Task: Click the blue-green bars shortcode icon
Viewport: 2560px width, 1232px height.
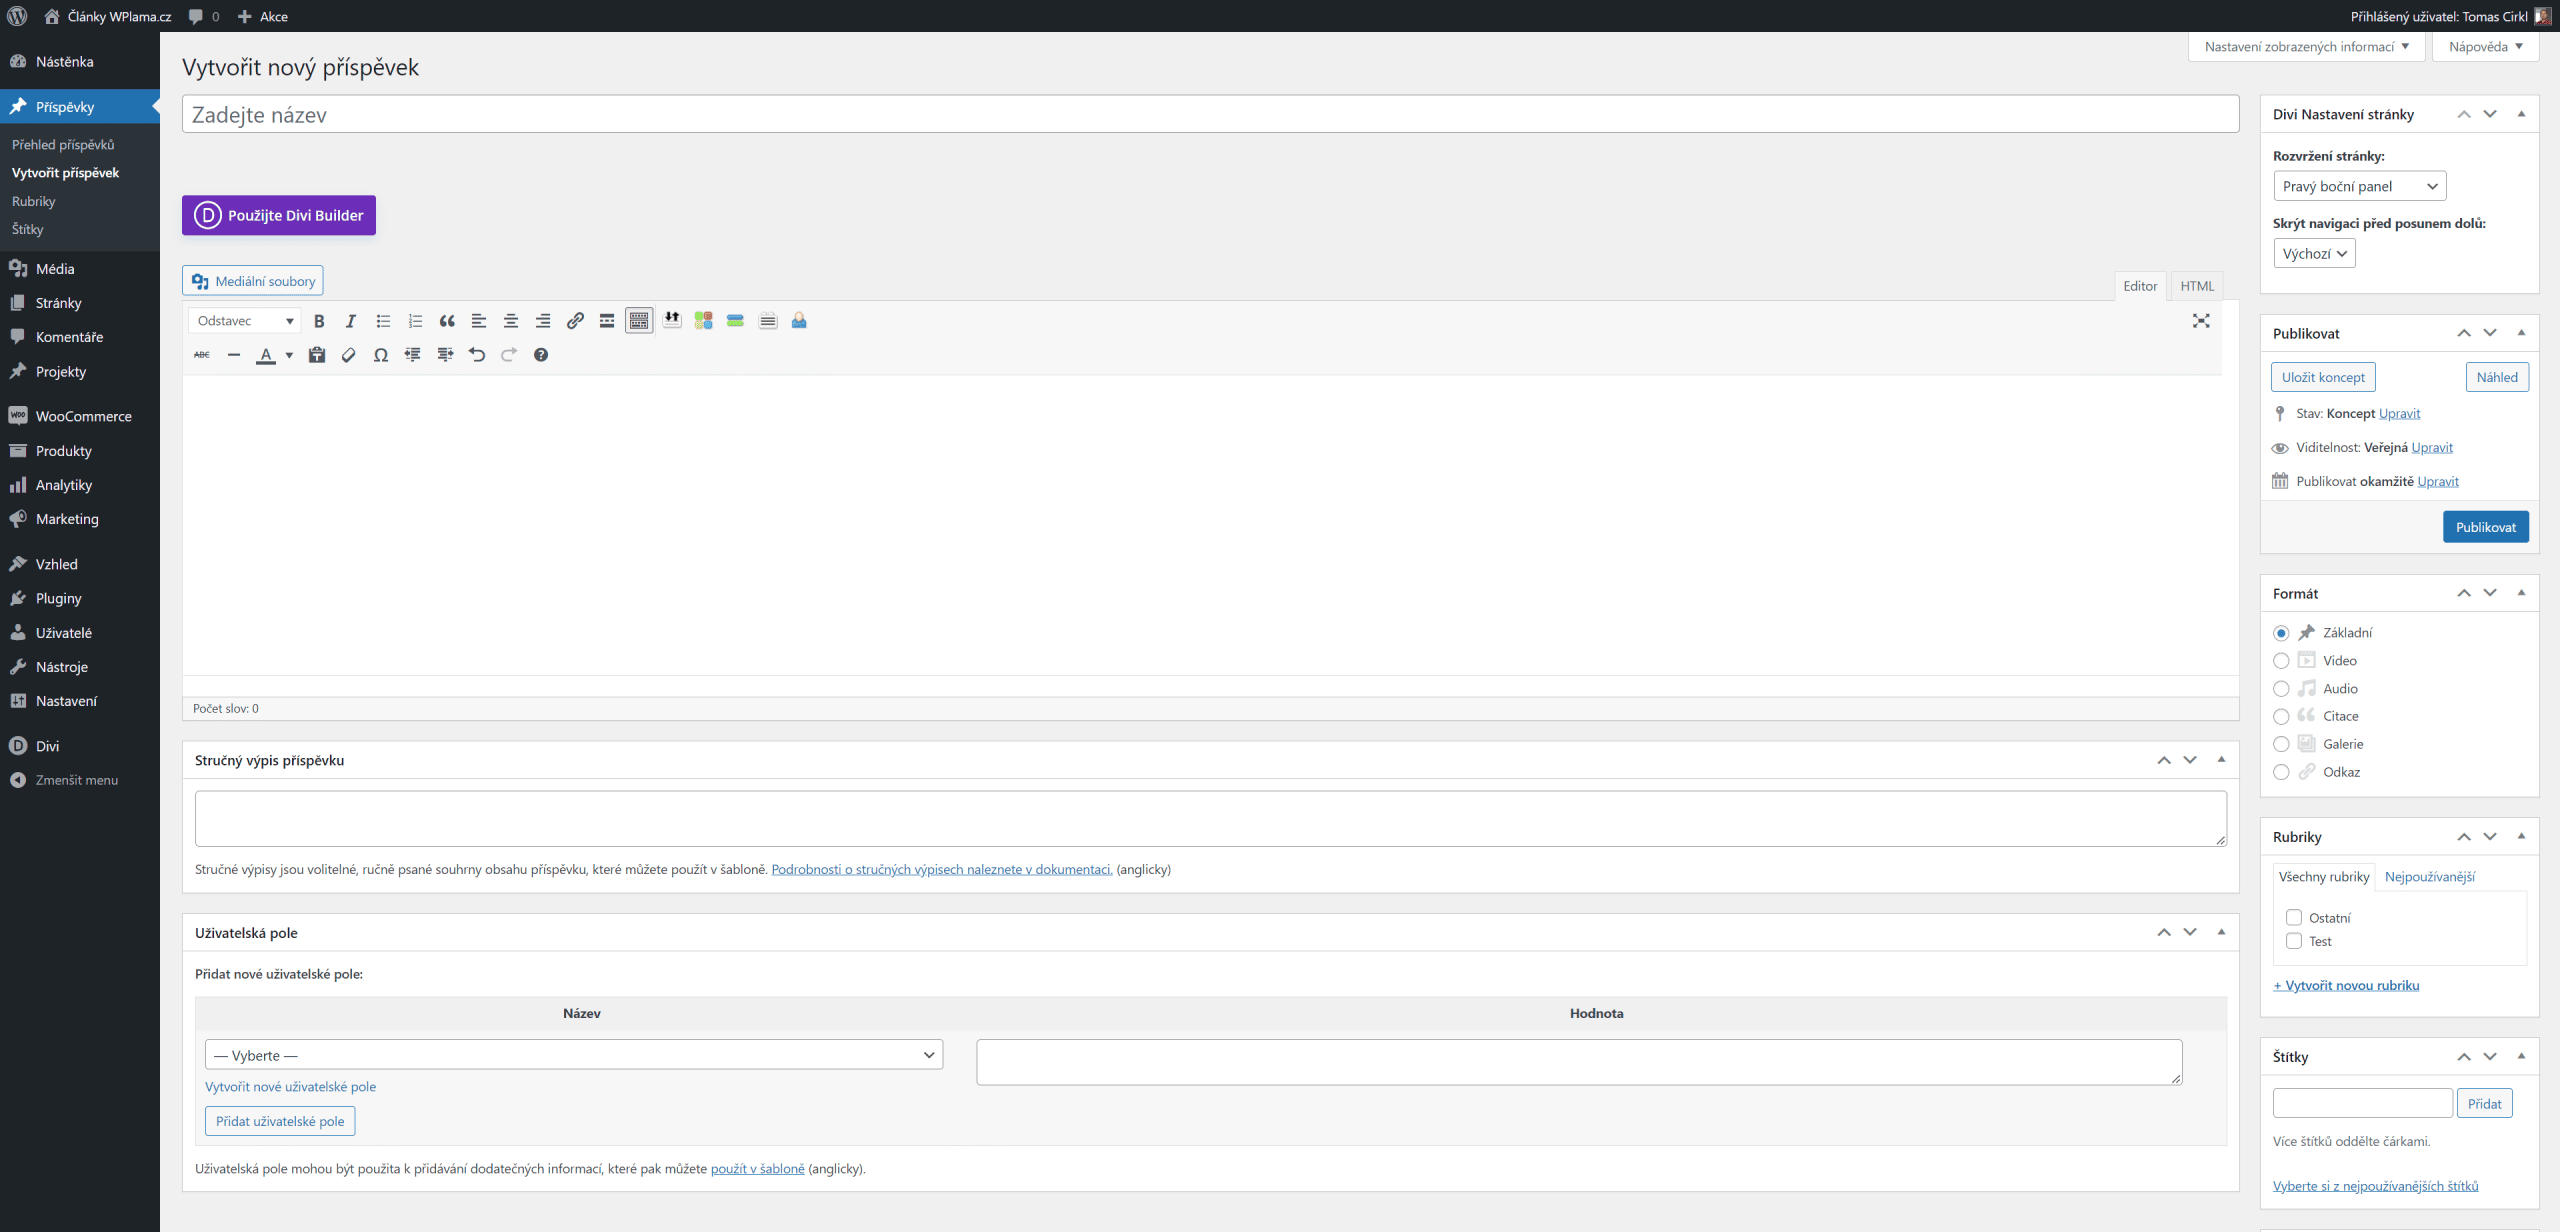Action: [x=736, y=321]
